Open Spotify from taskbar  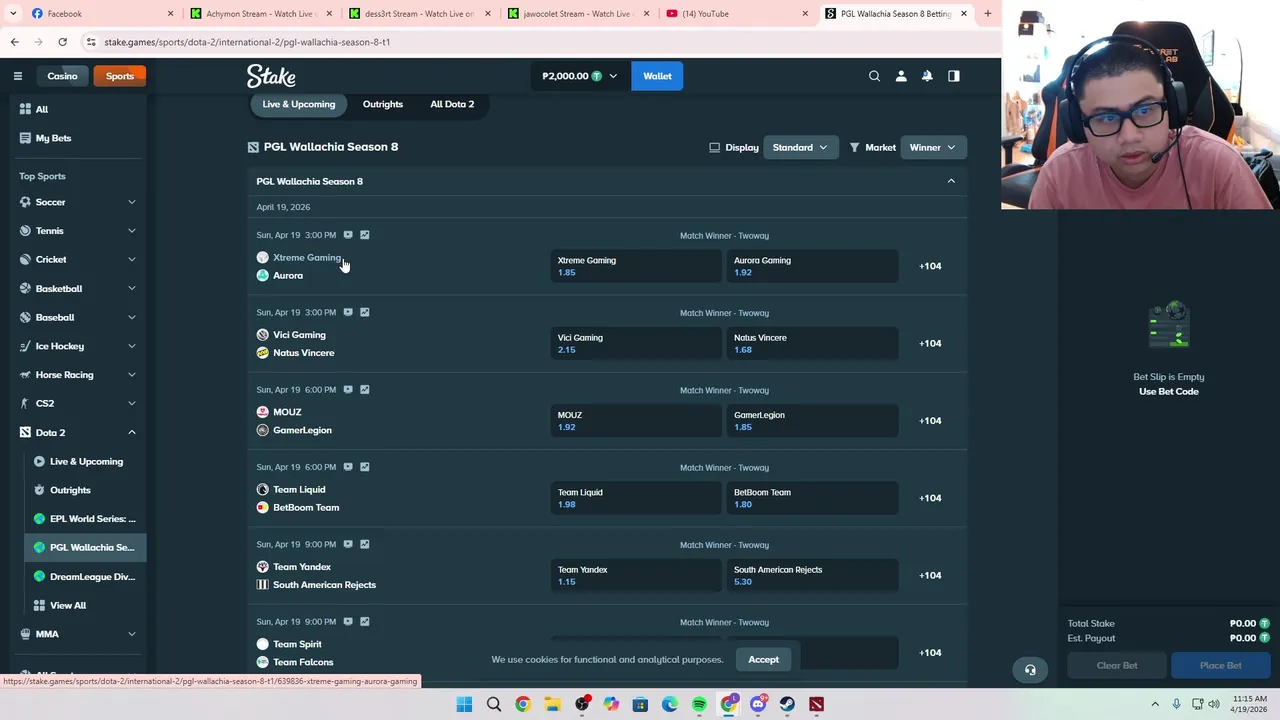[699, 705]
